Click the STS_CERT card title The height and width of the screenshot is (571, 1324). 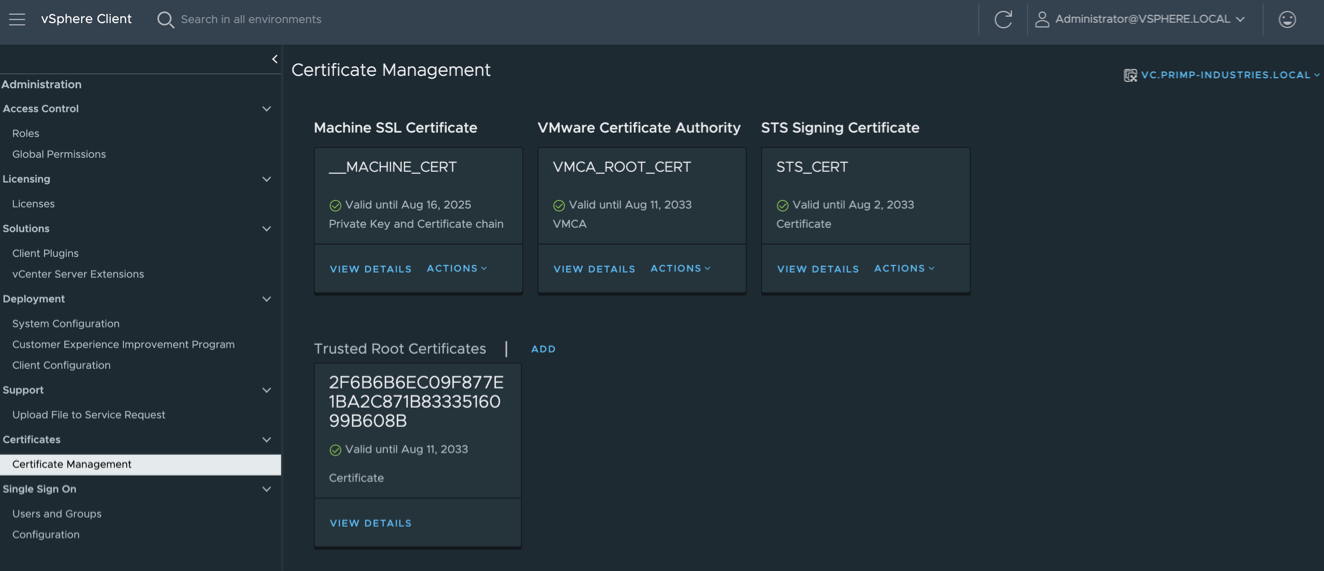pos(812,167)
